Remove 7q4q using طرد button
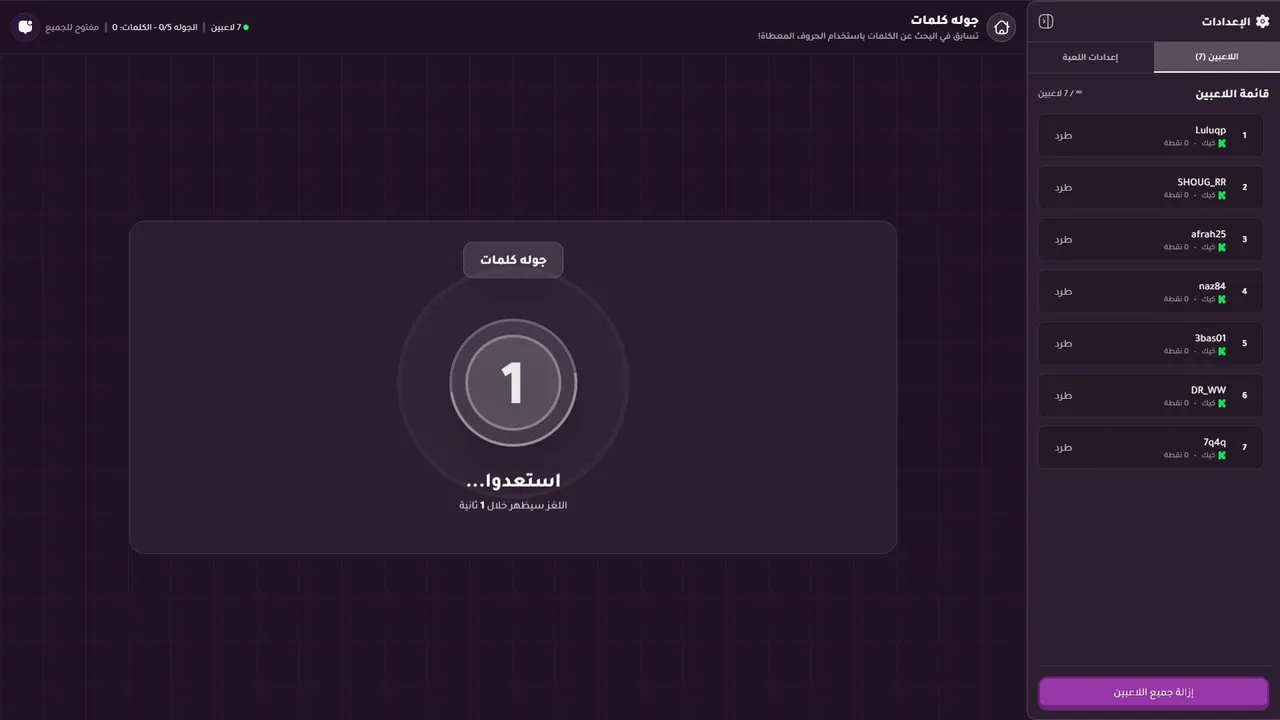The height and width of the screenshot is (720, 1280). [1063, 447]
